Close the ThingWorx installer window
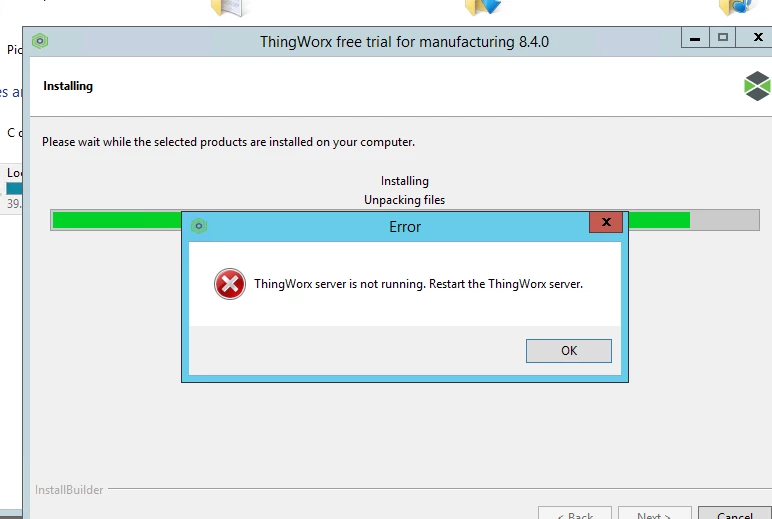The image size is (772, 519). (x=758, y=37)
